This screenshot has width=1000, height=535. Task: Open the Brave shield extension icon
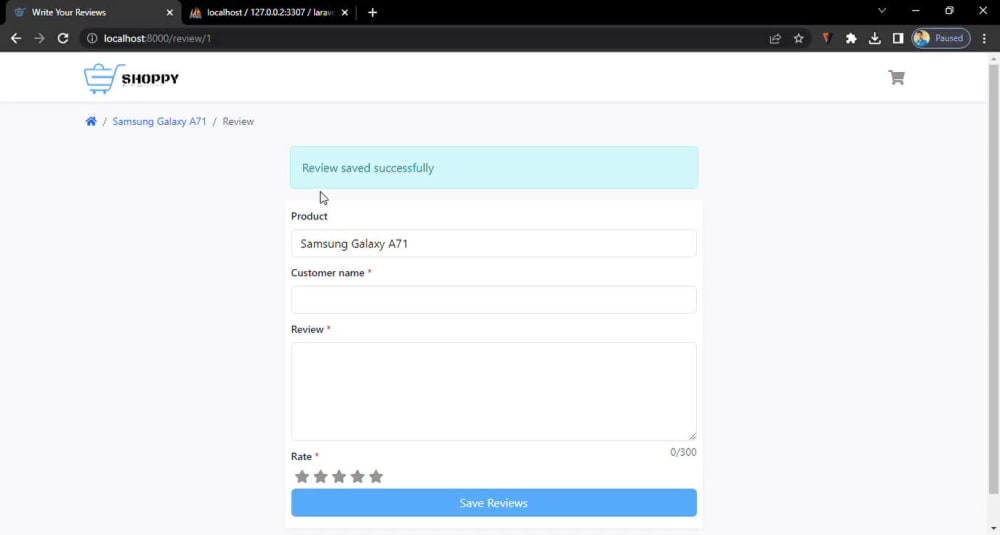[827, 38]
